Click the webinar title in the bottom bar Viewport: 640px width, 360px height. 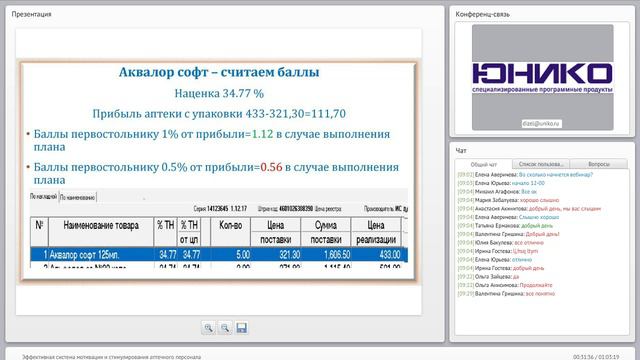(x=111, y=357)
